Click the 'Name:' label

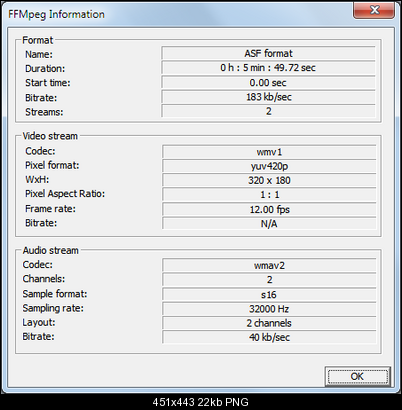(x=39, y=54)
